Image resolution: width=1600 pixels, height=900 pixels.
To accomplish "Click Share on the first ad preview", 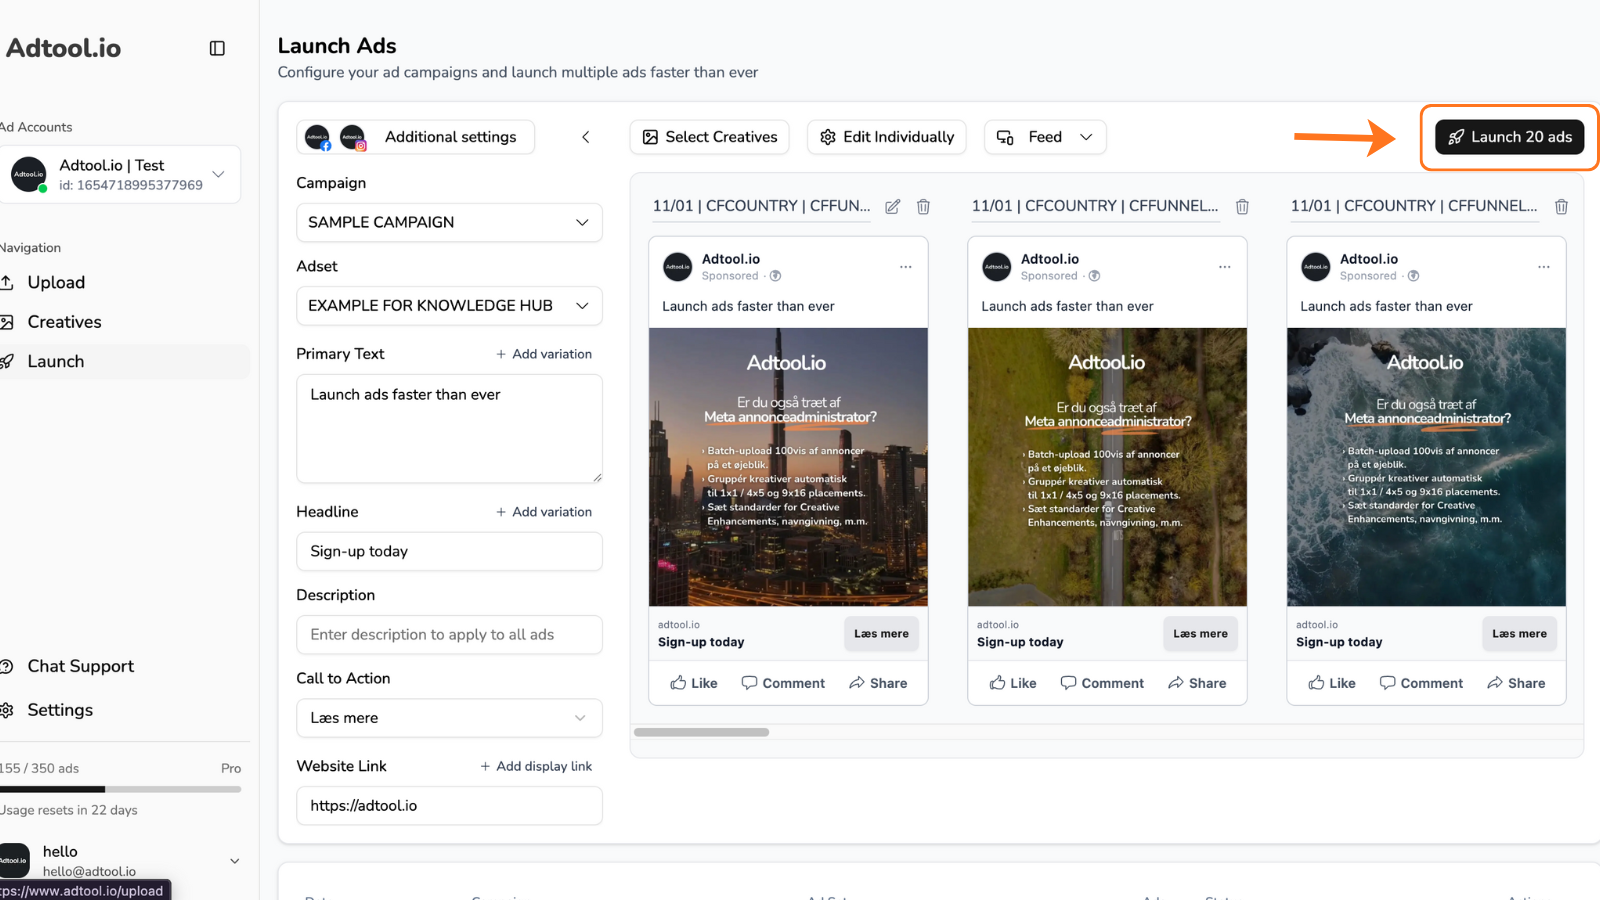I will pos(878,683).
